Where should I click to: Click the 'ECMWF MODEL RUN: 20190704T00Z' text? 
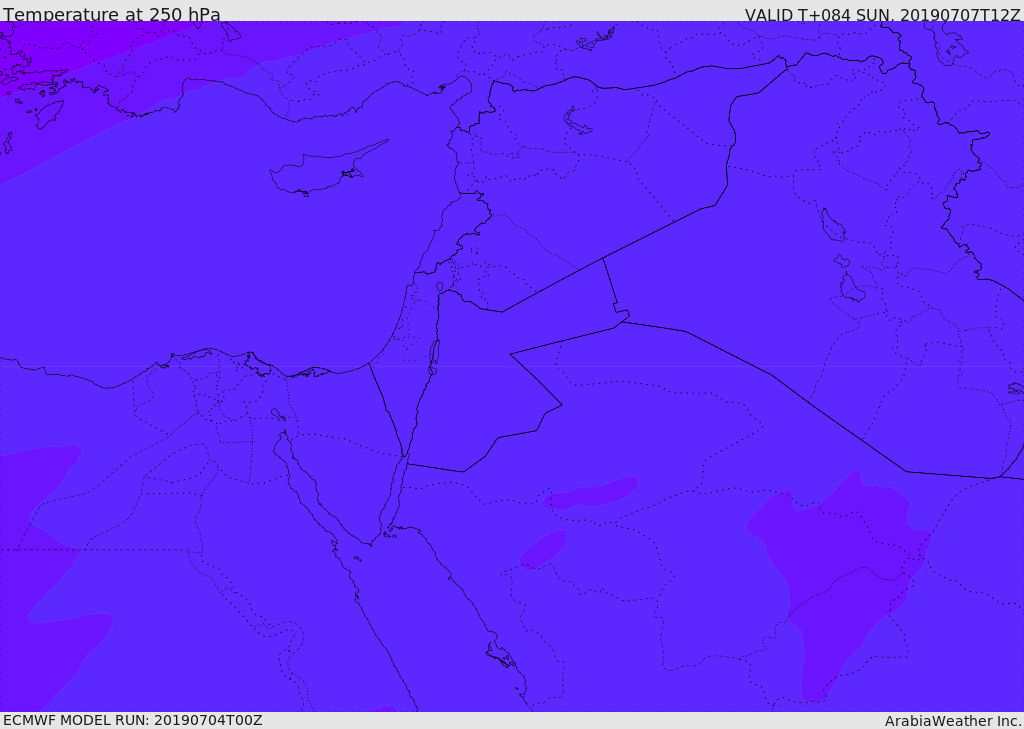[133, 721]
